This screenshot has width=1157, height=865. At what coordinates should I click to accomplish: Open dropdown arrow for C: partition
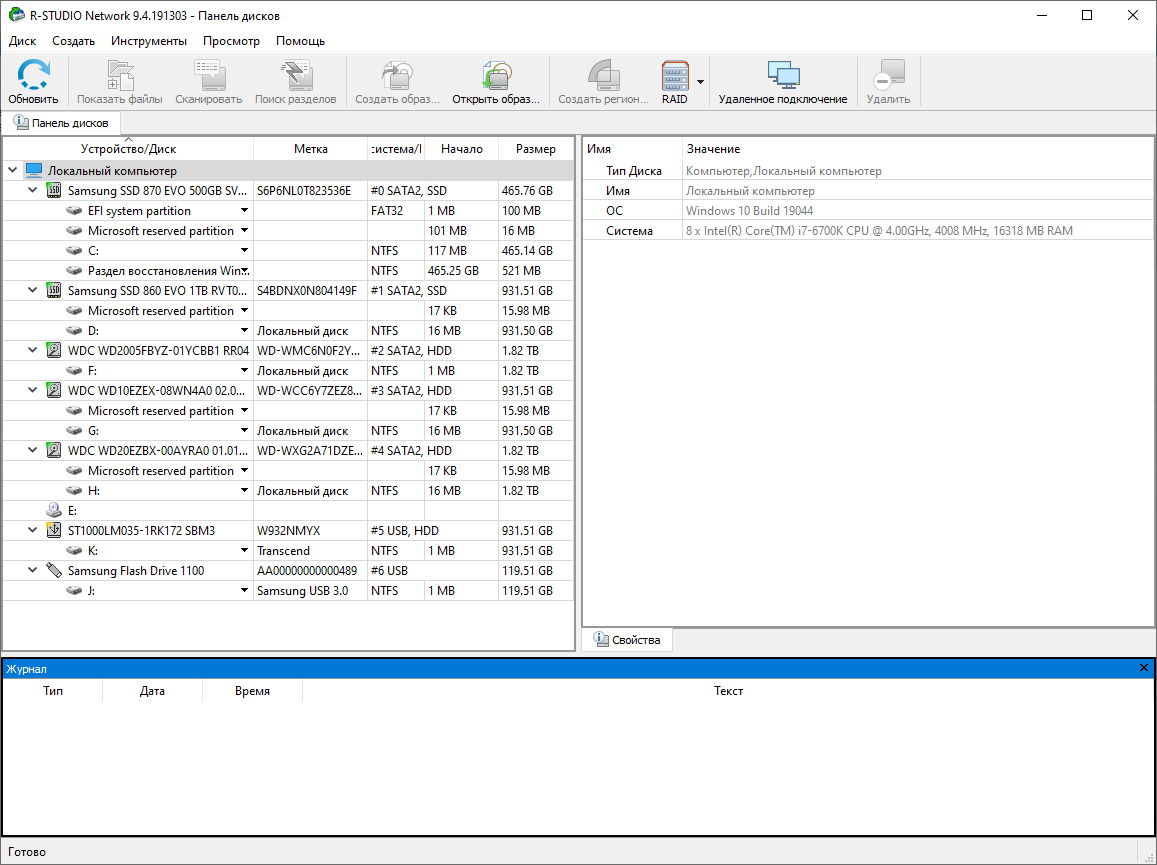244,251
